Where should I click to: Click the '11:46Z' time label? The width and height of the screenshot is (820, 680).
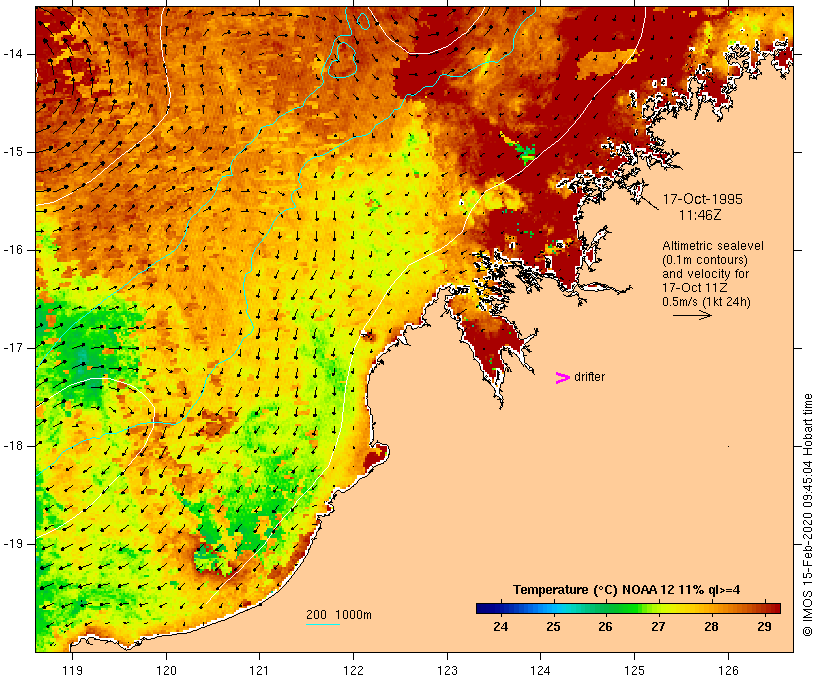tap(700, 215)
